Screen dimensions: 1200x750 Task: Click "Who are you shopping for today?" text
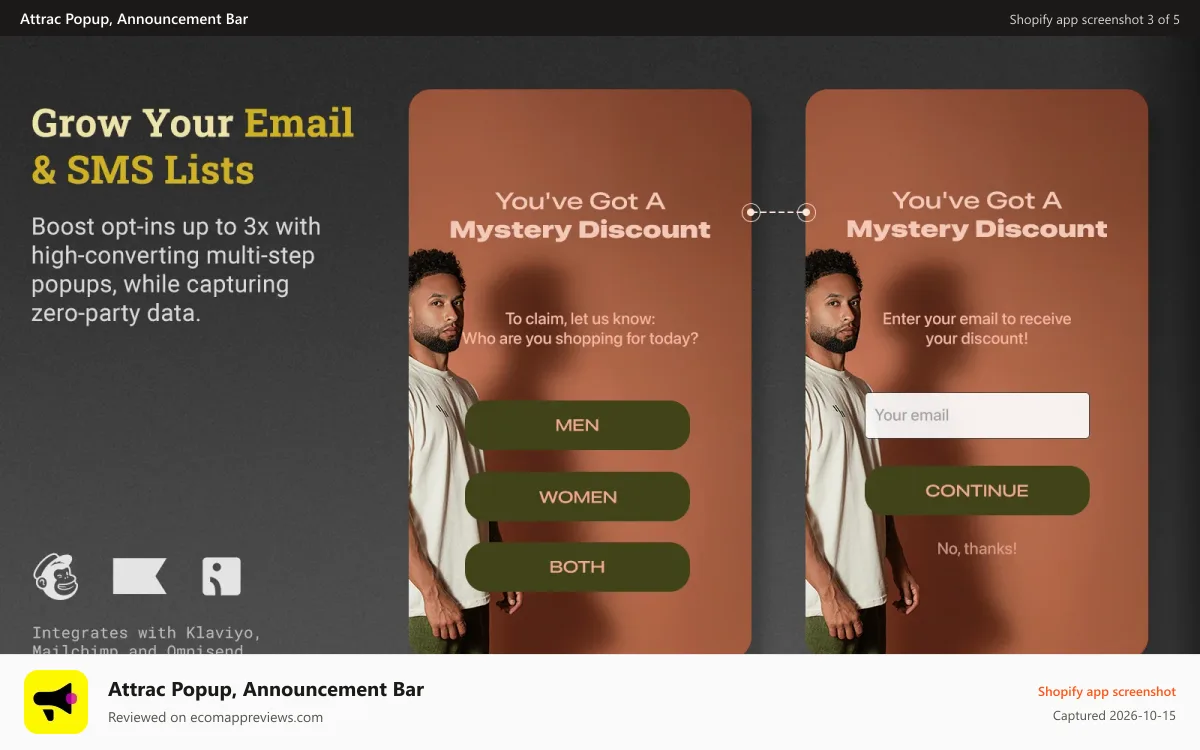click(580, 338)
